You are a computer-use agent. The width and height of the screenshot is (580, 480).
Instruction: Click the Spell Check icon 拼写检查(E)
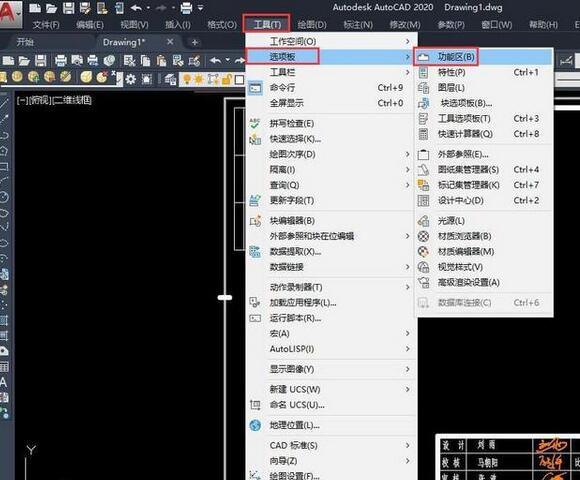coord(255,124)
